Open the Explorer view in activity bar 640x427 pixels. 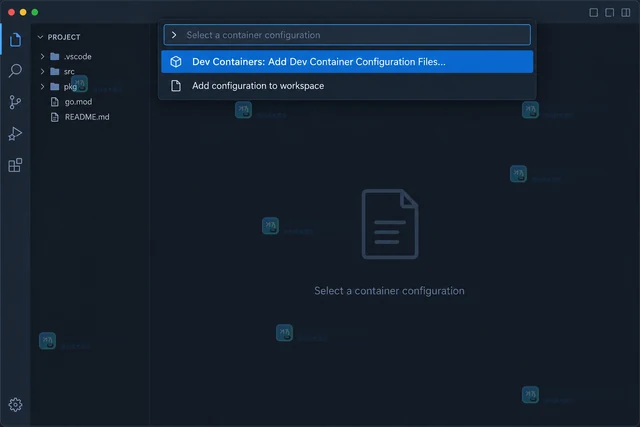click(15, 40)
